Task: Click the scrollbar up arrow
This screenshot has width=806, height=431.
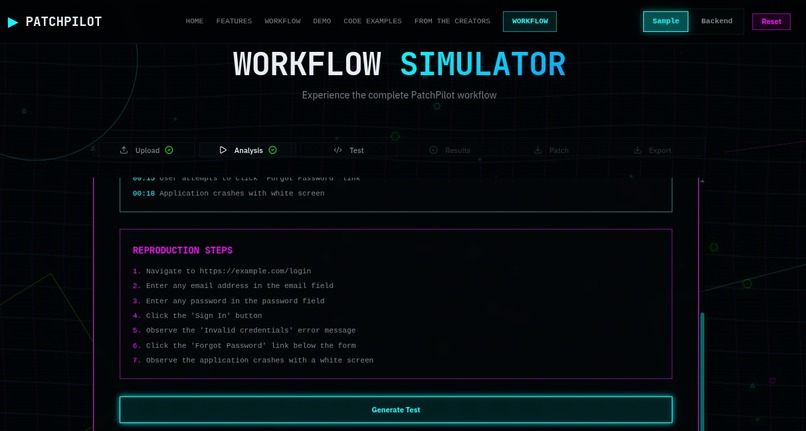Action: 702,181
